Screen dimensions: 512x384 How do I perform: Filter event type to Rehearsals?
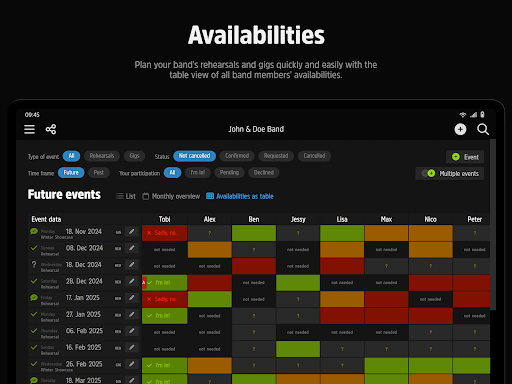pyautogui.click(x=102, y=156)
